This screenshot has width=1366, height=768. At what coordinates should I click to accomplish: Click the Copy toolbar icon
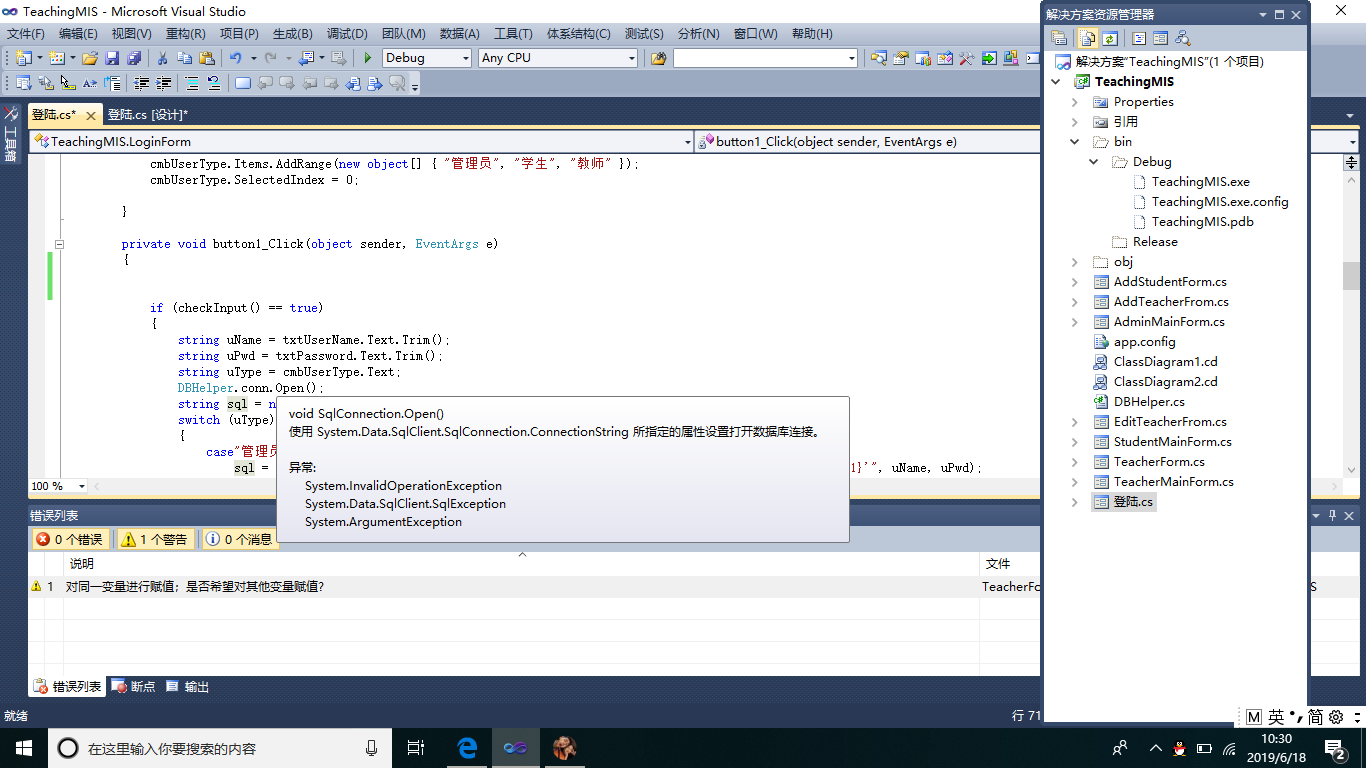(x=185, y=58)
